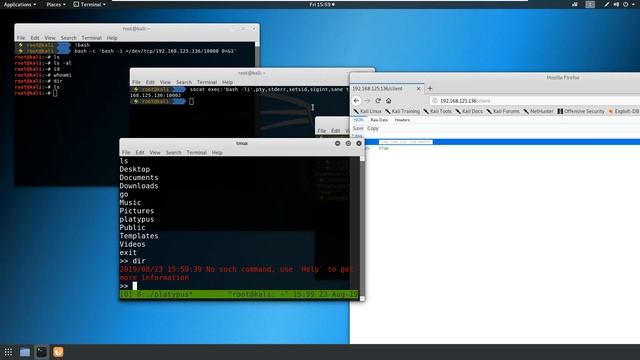This screenshot has width=640, height=360.
Task: Open Edit menu in tmux window
Action: pos(140,152)
